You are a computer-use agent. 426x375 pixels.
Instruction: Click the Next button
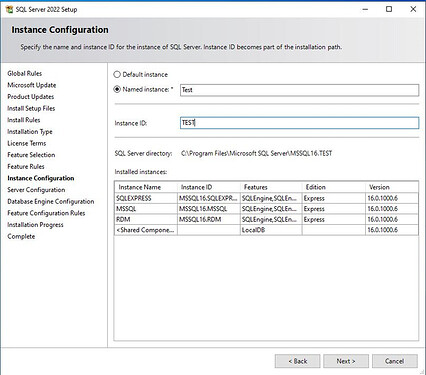pos(346,361)
